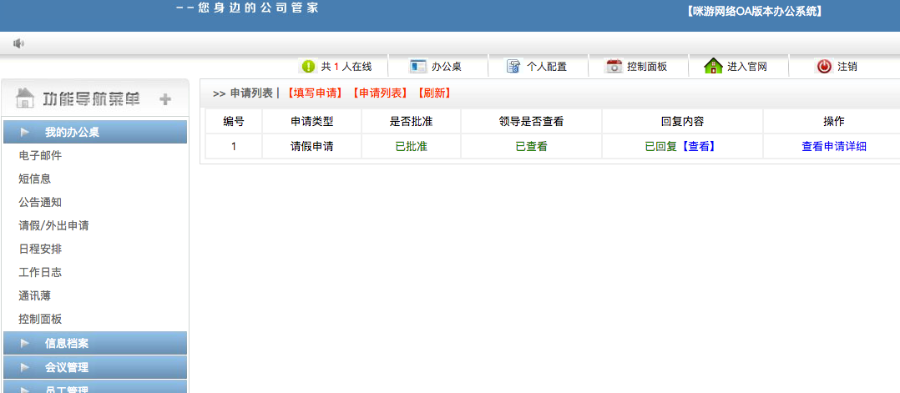This screenshot has width=900, height=393.
Task: Select 会议管理 menu header
Action: click(95, 367)
